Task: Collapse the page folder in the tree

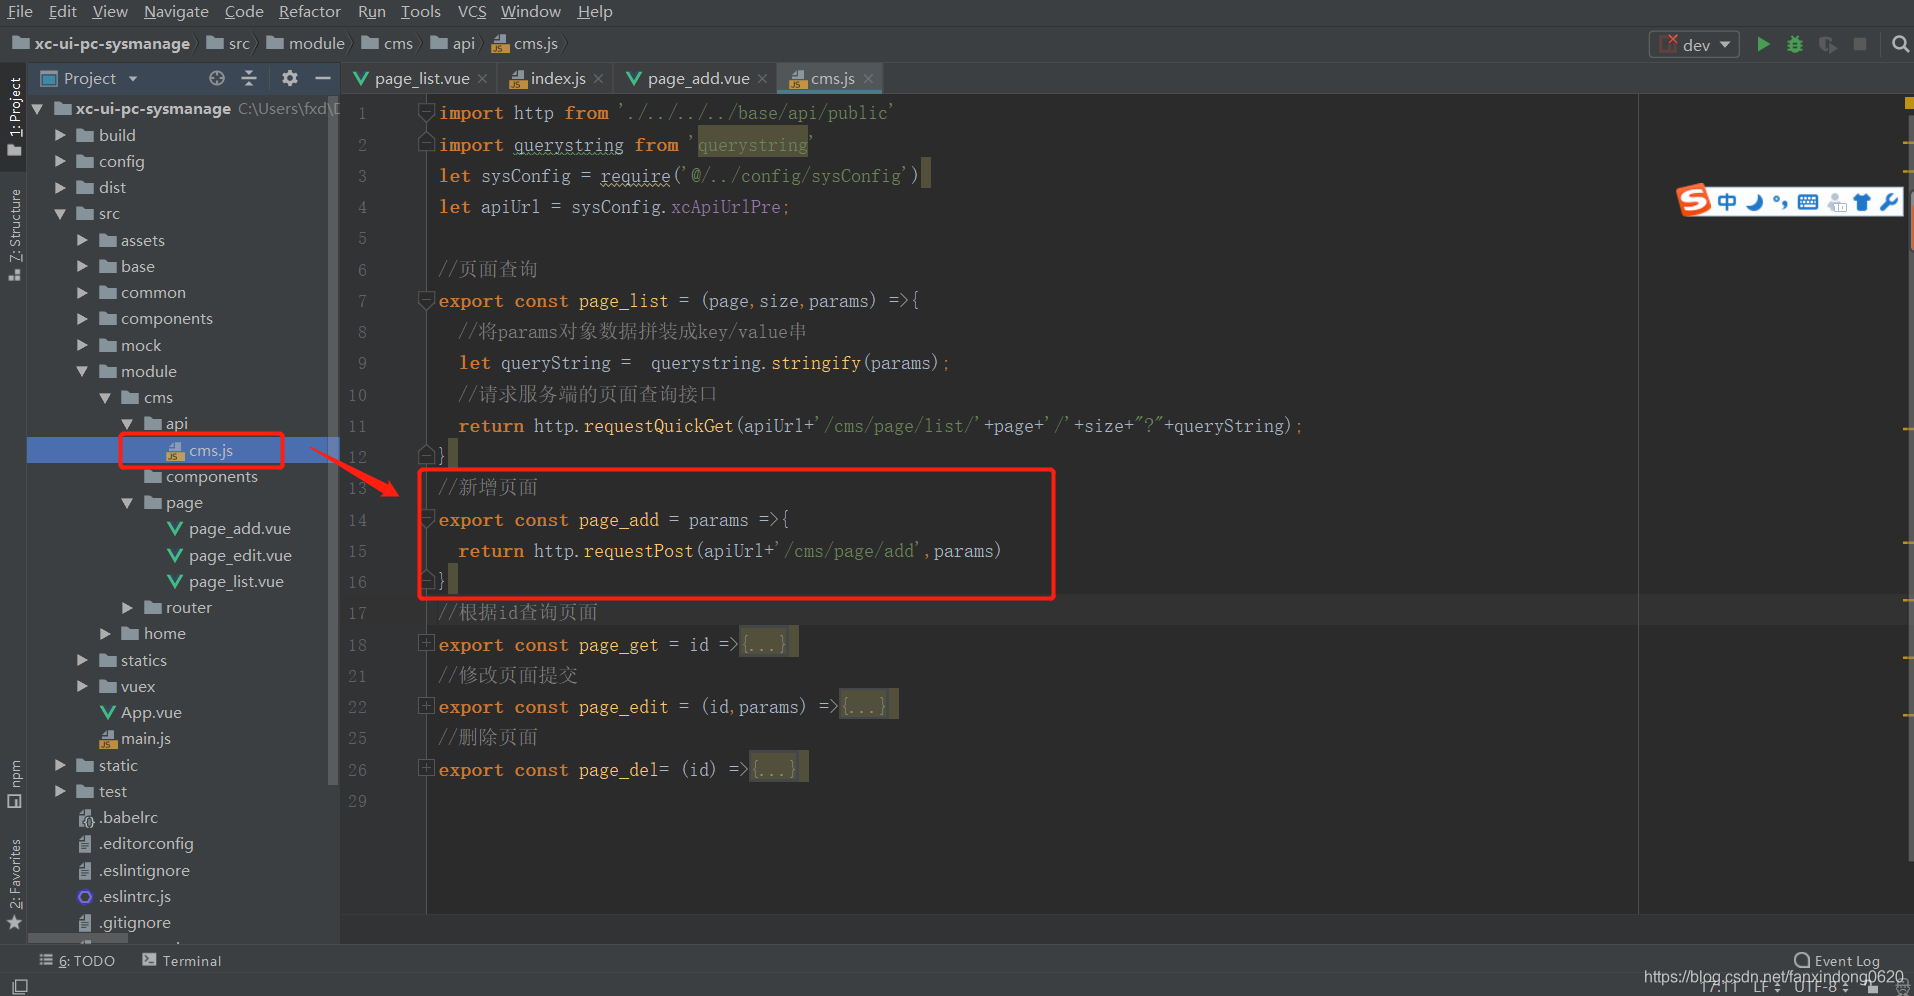Action: coord(127,502)
